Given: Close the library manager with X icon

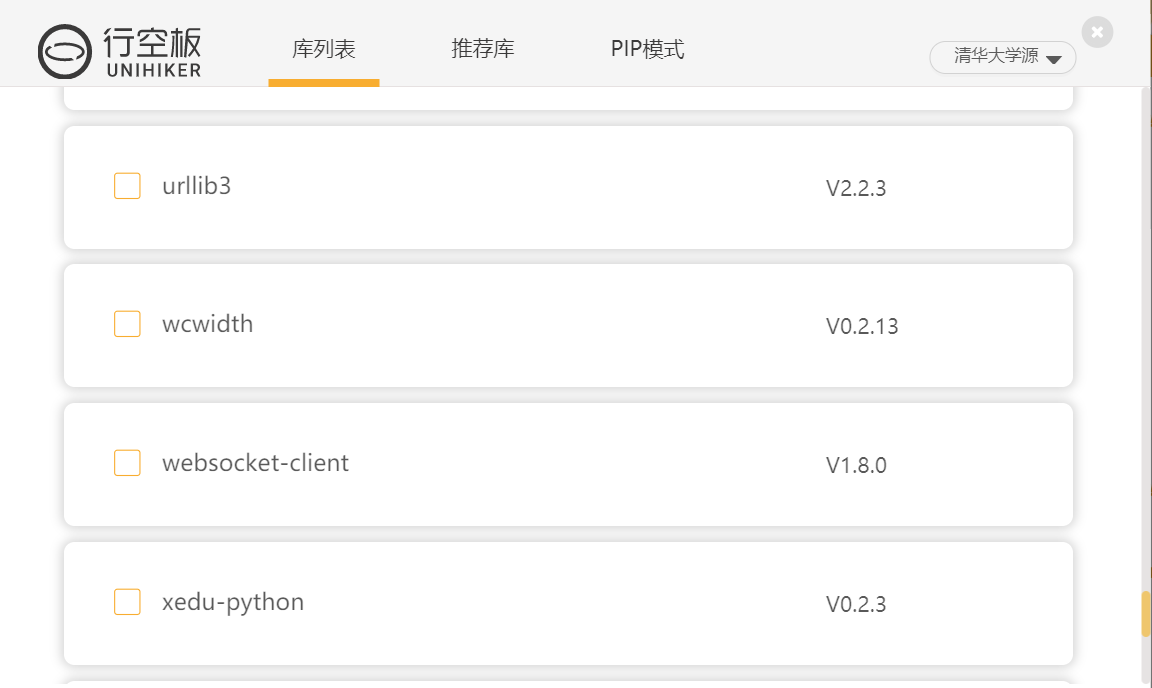Looking at the screenshot, I should (1097, 32).
